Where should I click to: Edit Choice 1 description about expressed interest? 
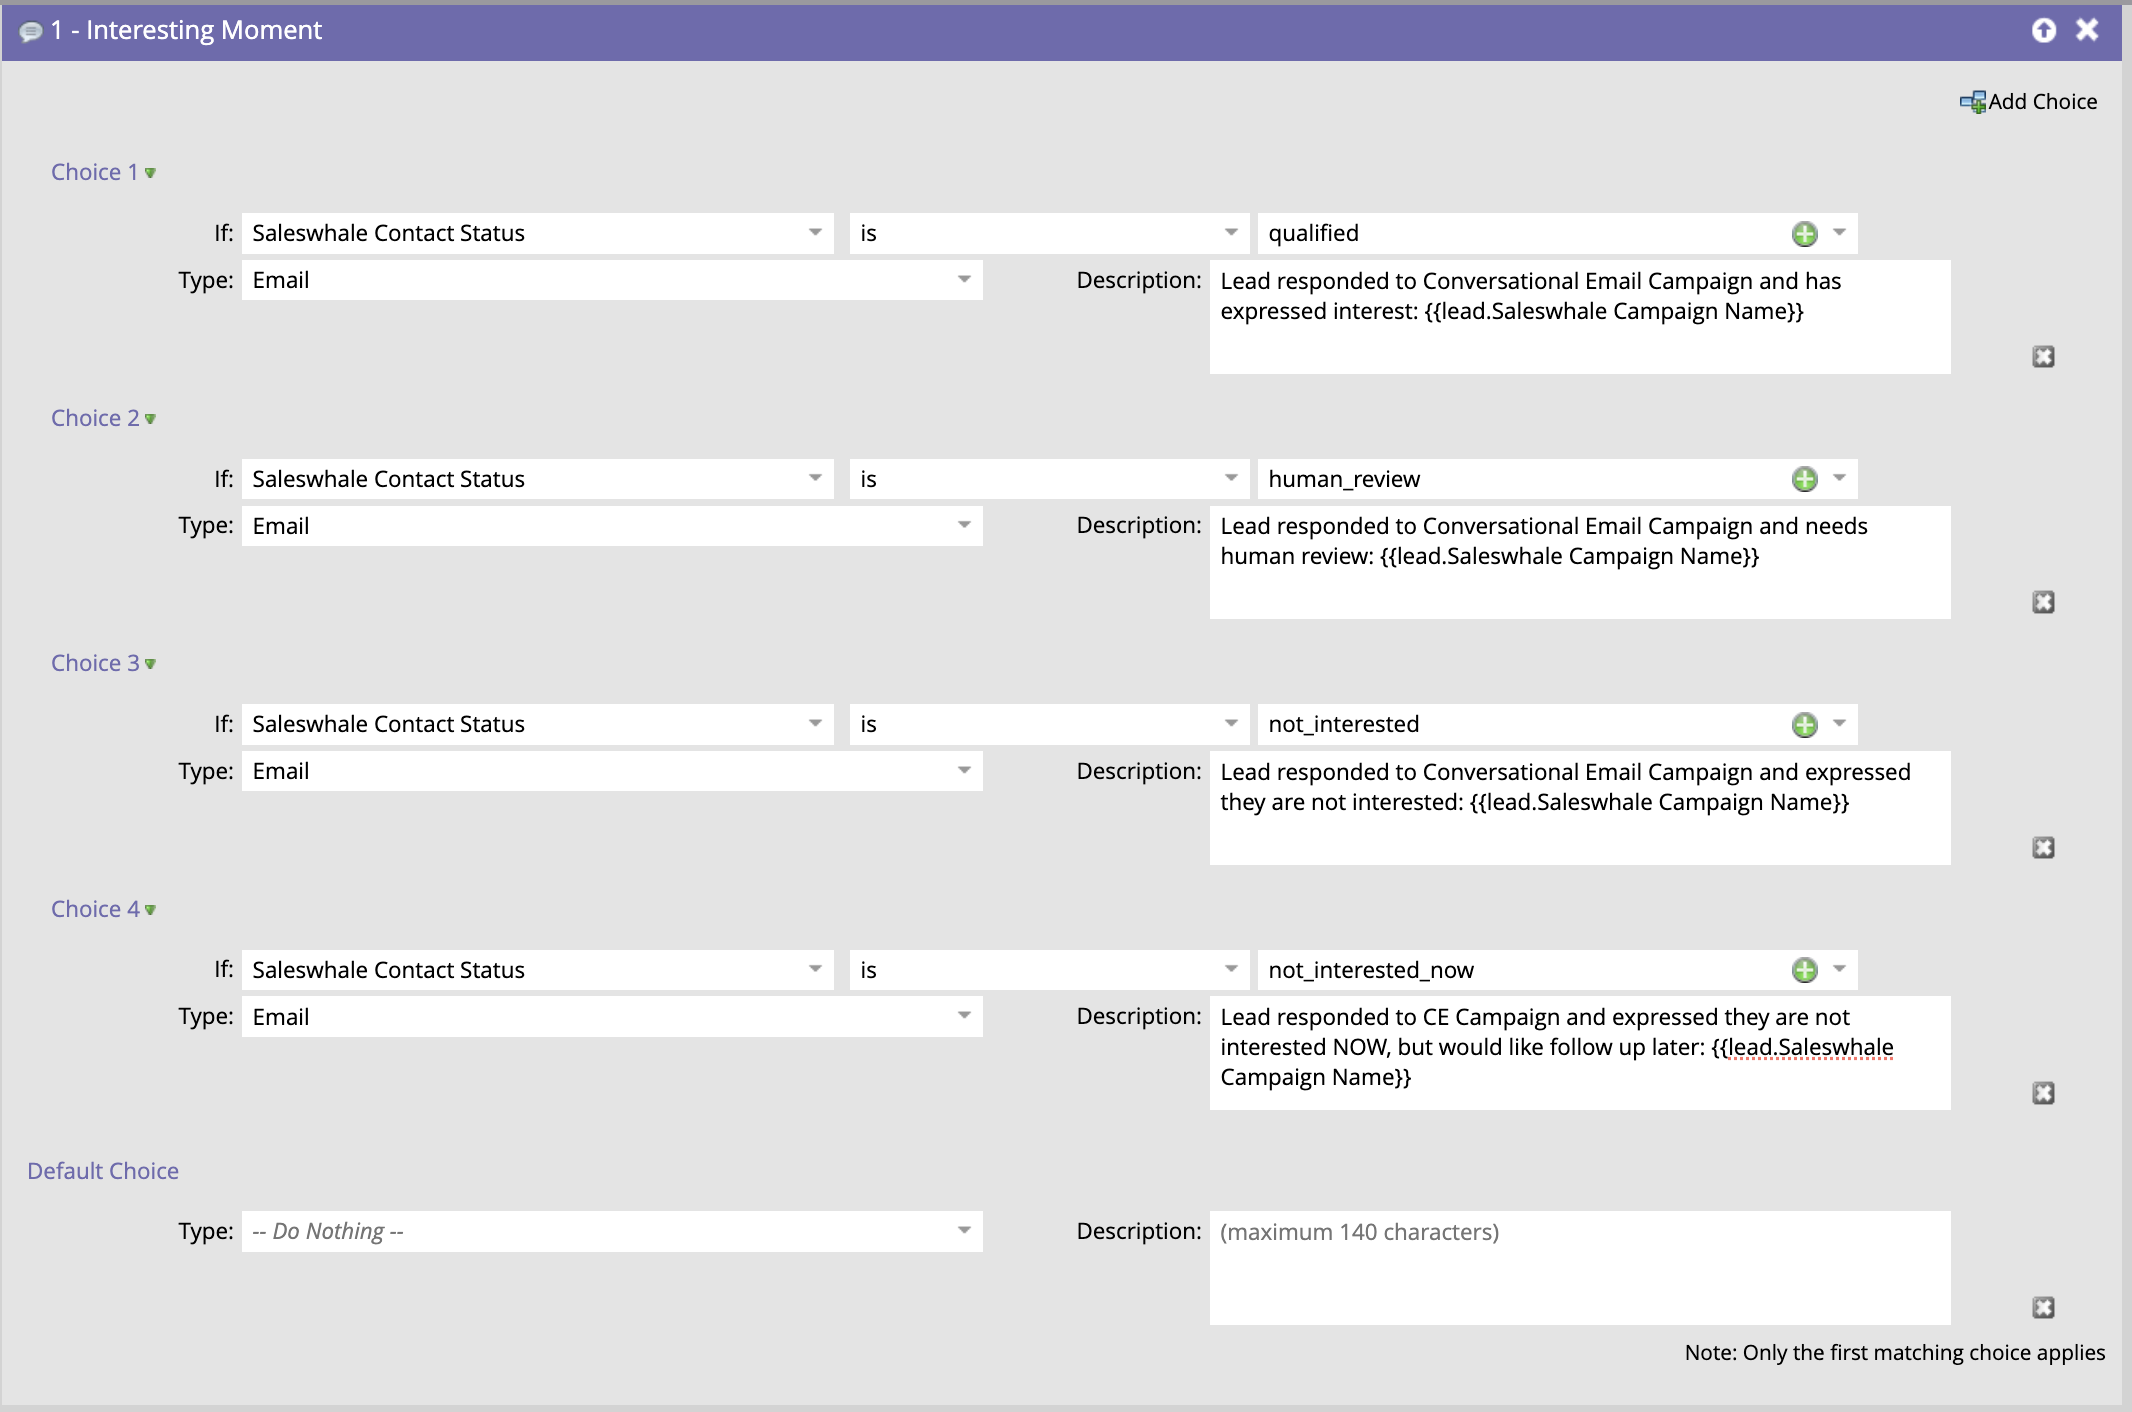pos(1580,317)
